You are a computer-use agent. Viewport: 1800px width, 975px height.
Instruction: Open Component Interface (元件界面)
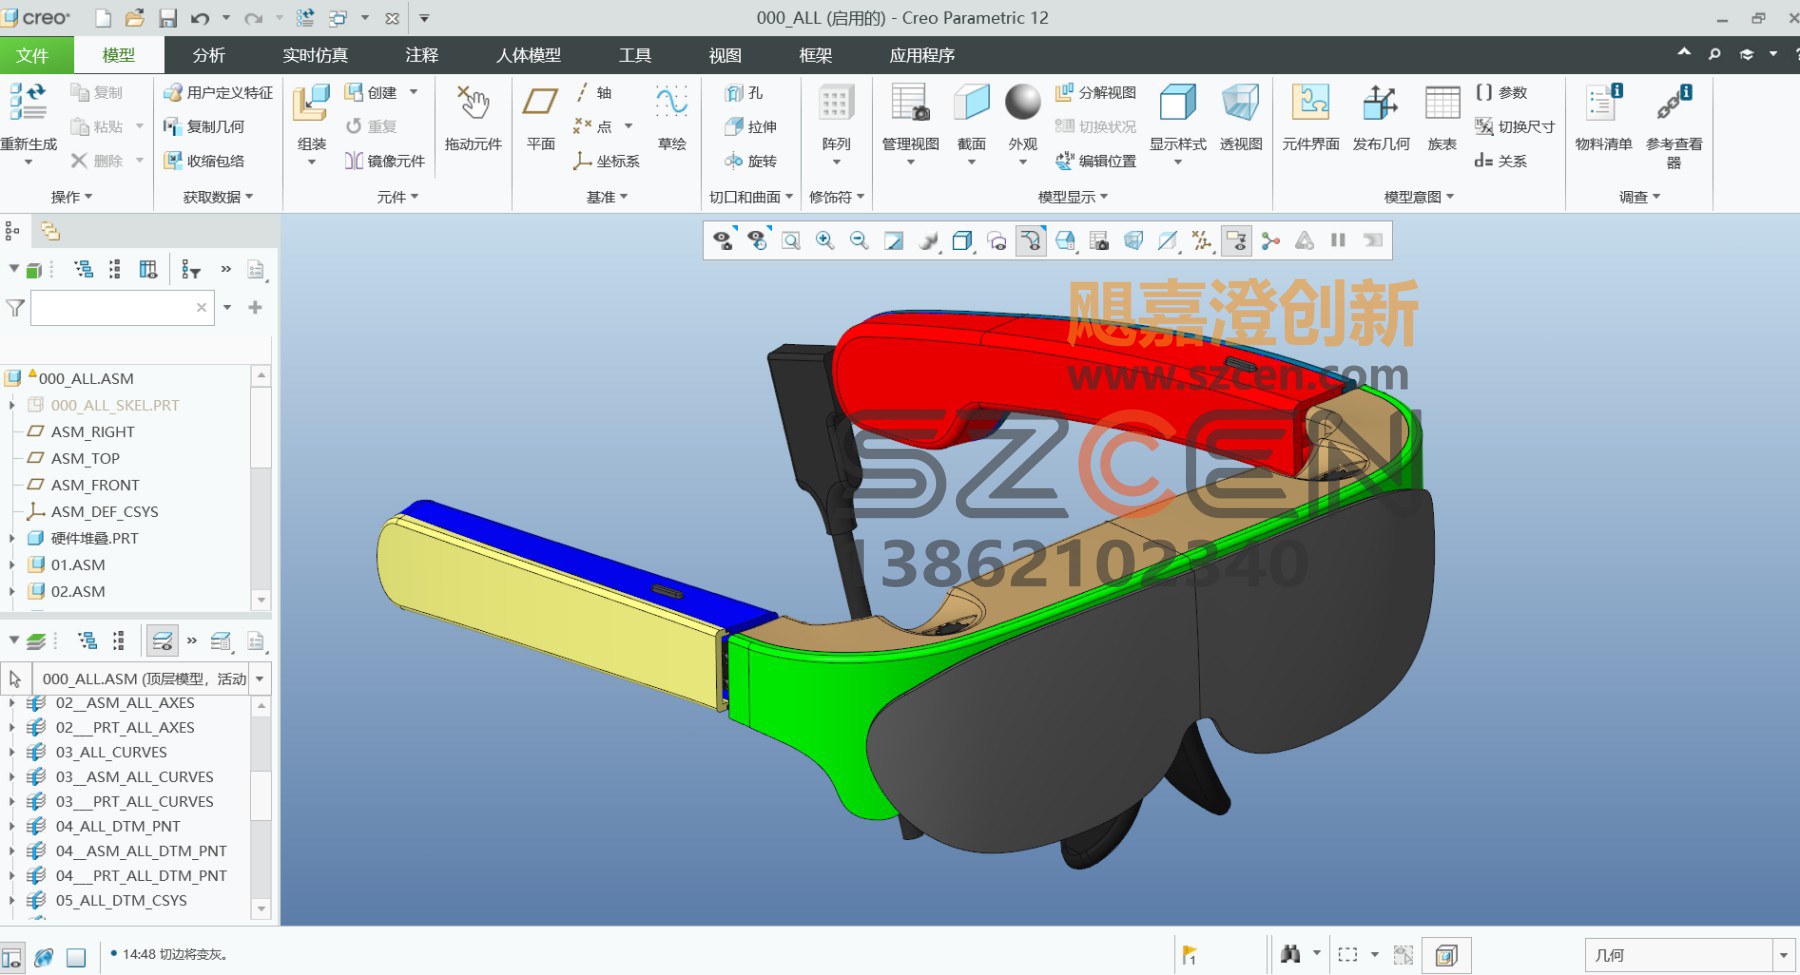[1310, 118]
